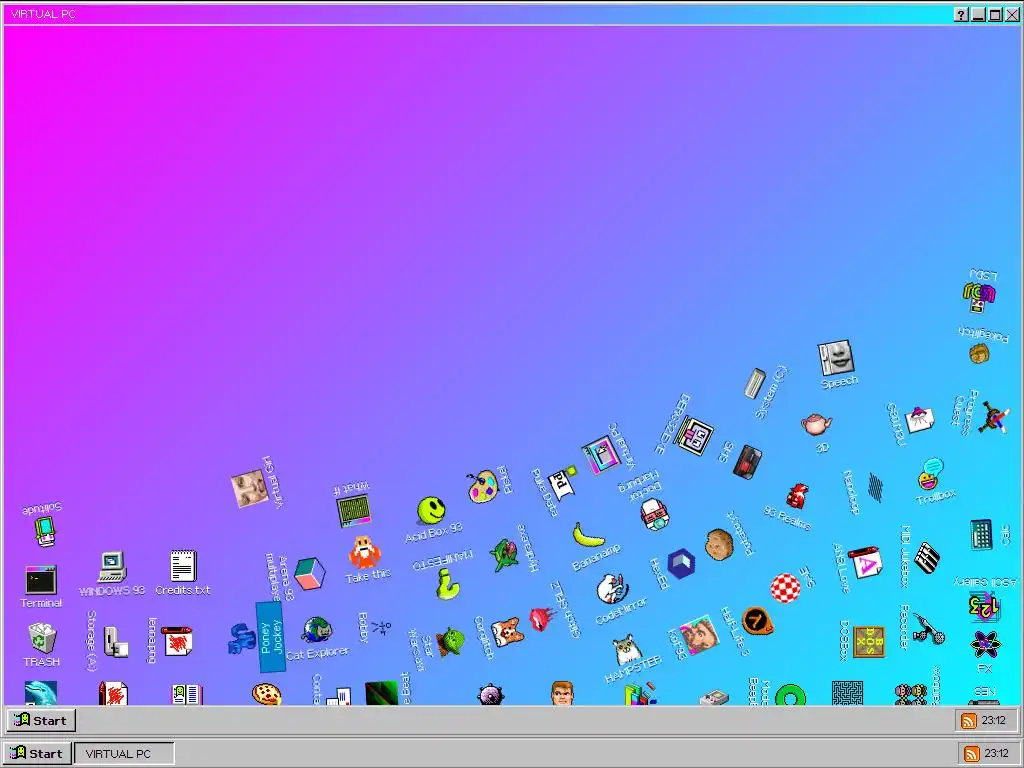This screenshot has height=768, width=1024.
Task: Open the GNS red device icon
Action: (x=747, y=462)
